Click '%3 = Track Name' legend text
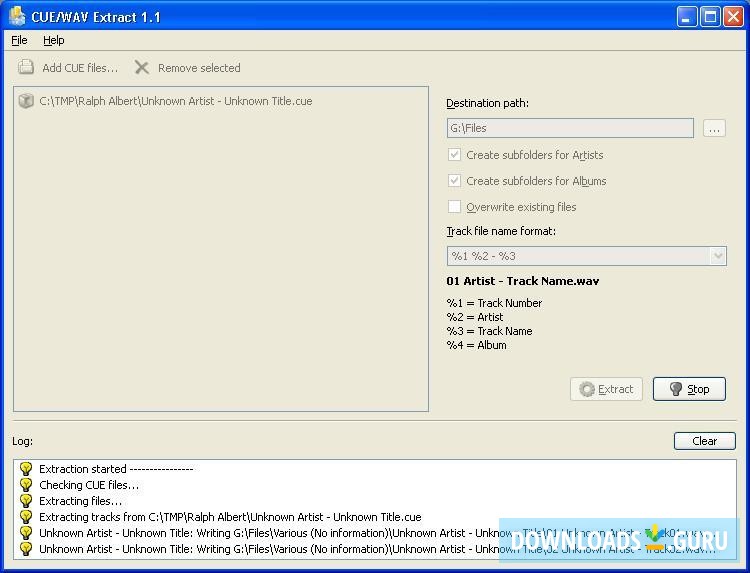This screenshot has height=573, width=750. (489, 331)
